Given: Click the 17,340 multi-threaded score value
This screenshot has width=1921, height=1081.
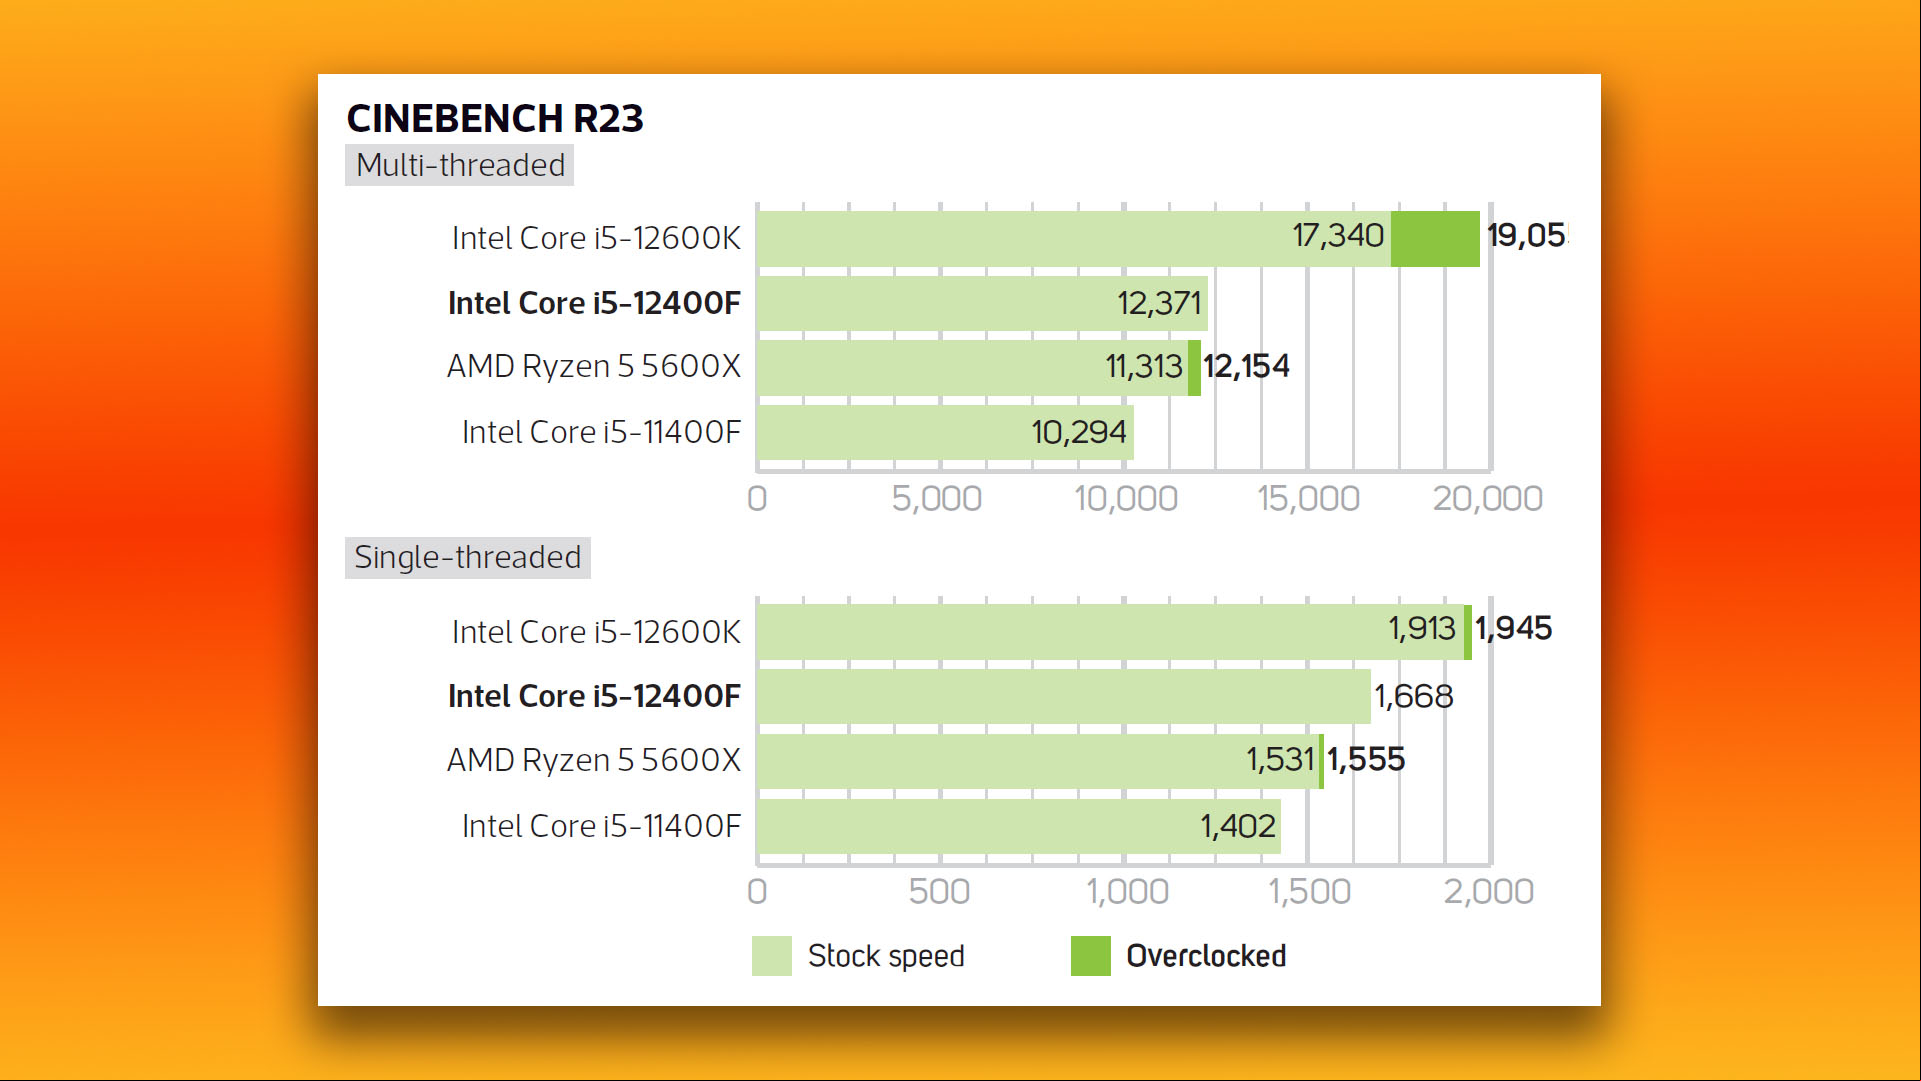Looking at the screenshot, I should (1338, 236).
